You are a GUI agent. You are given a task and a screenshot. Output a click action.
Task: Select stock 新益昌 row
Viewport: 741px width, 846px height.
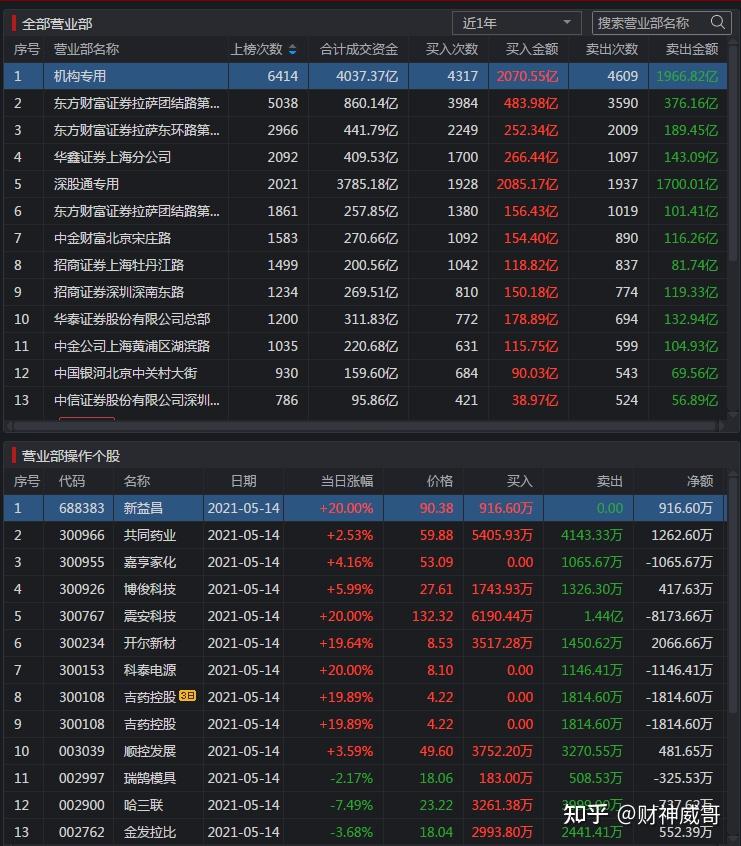(365, 508)
